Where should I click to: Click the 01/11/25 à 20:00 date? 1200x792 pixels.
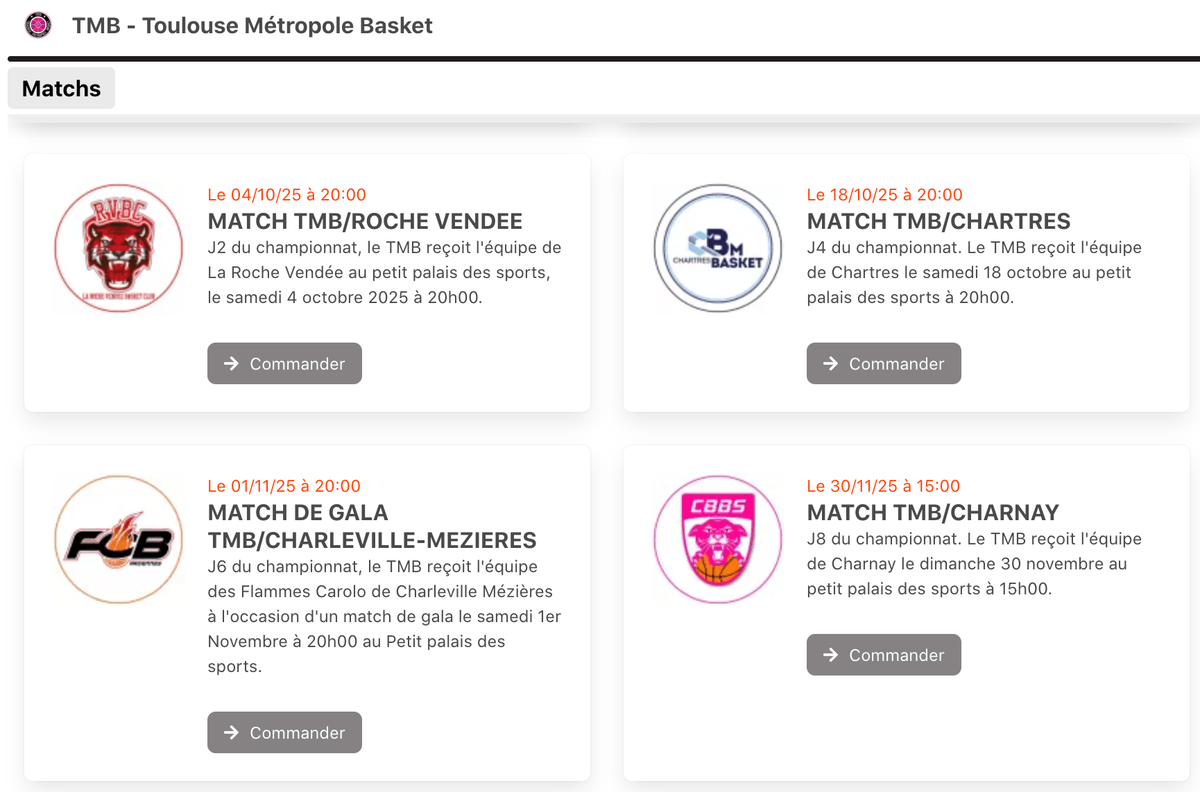point(284,487)
